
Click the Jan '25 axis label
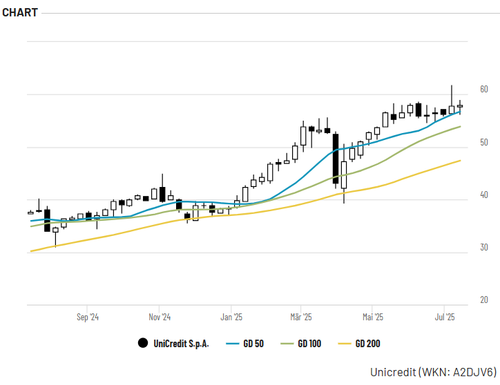[231, 317]
